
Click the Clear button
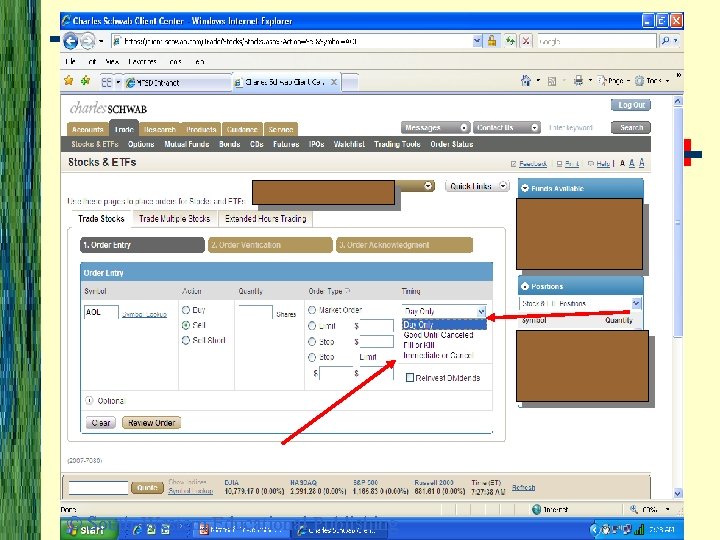[x=101, y=423]
